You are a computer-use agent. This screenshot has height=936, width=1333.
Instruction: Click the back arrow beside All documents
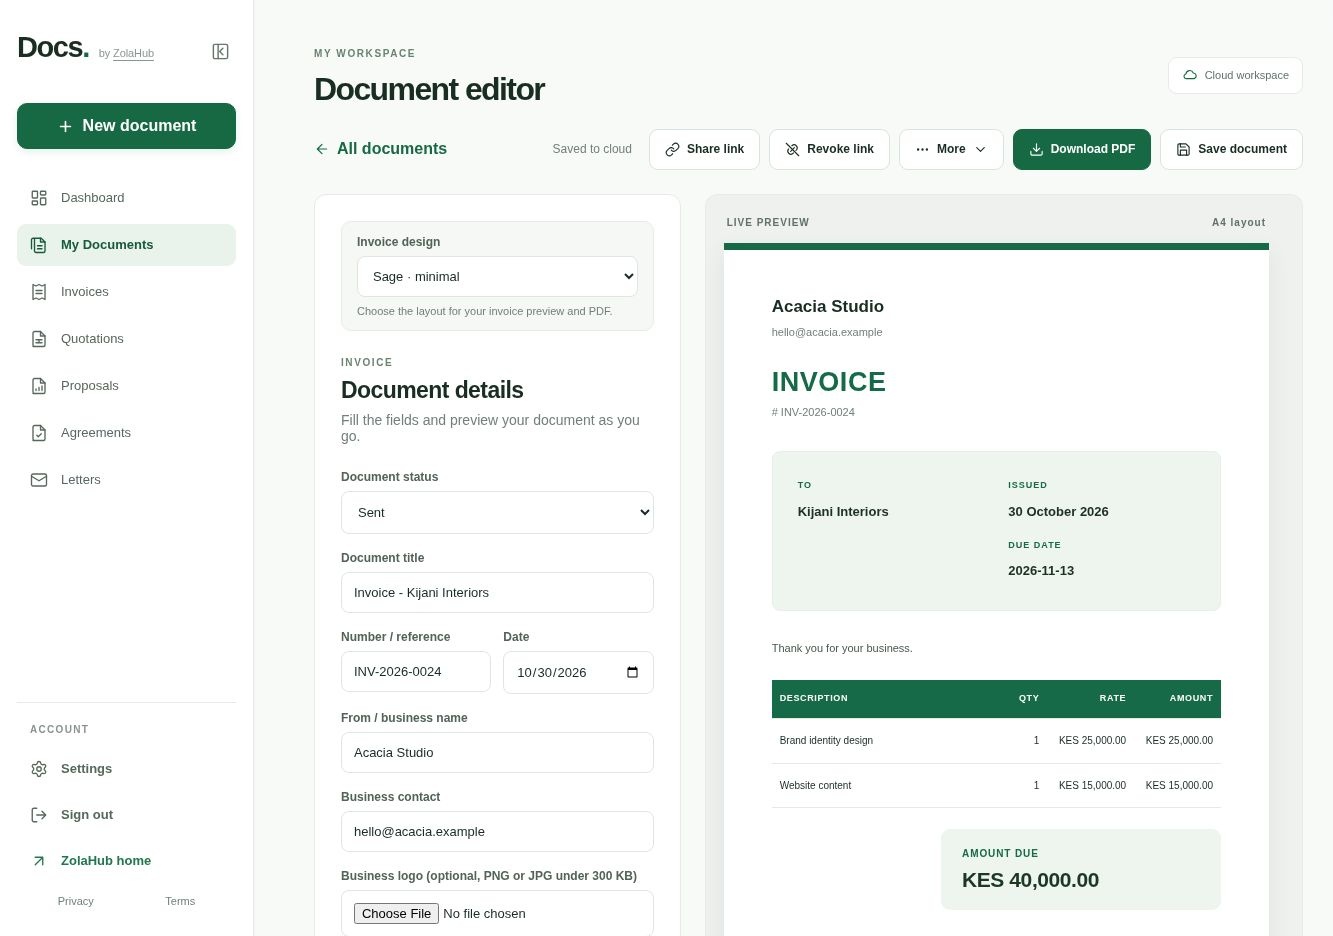(x=321, y=149)
